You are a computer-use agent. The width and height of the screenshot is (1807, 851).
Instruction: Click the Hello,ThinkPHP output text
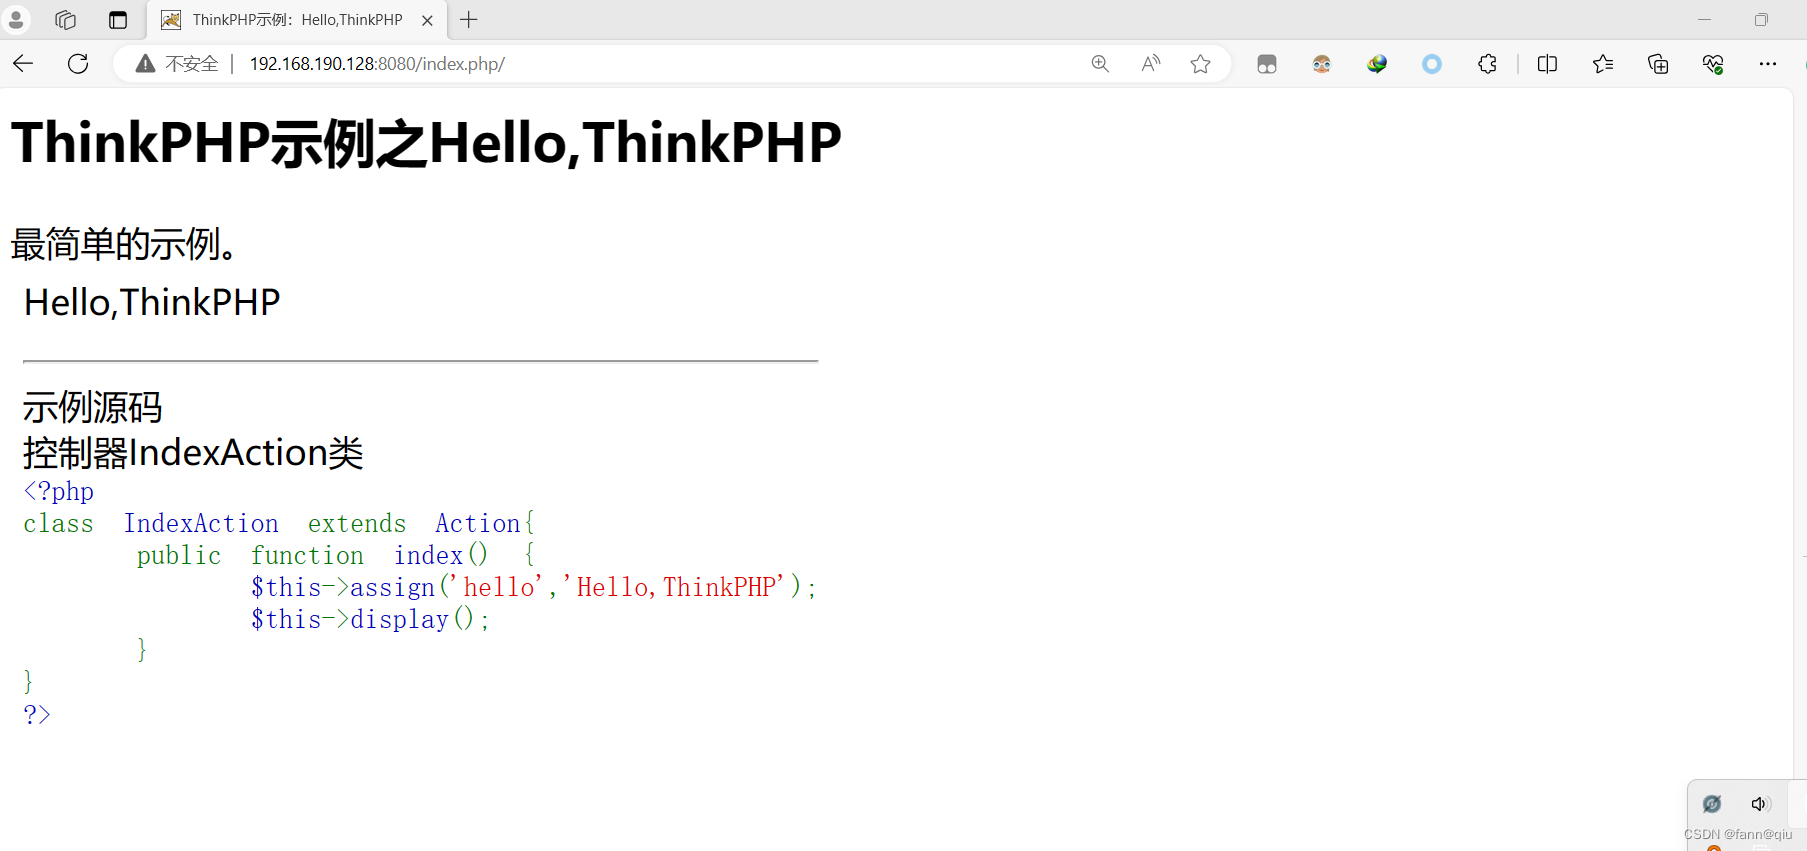tap(152, 302)
